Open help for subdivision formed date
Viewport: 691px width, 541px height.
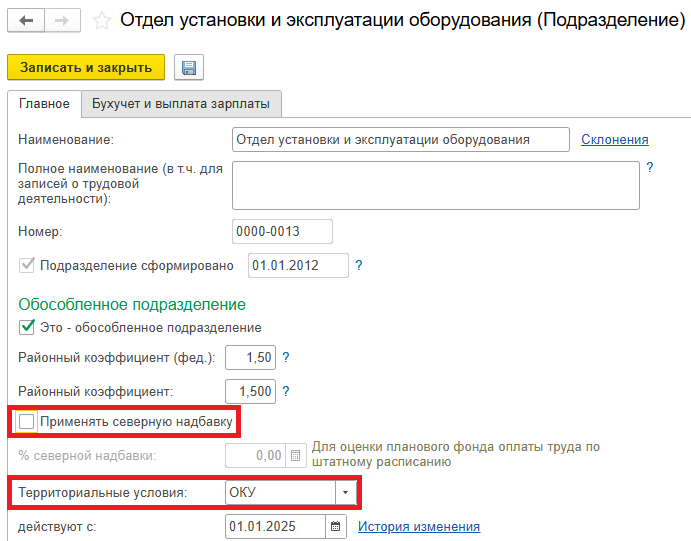pos(359,265)
